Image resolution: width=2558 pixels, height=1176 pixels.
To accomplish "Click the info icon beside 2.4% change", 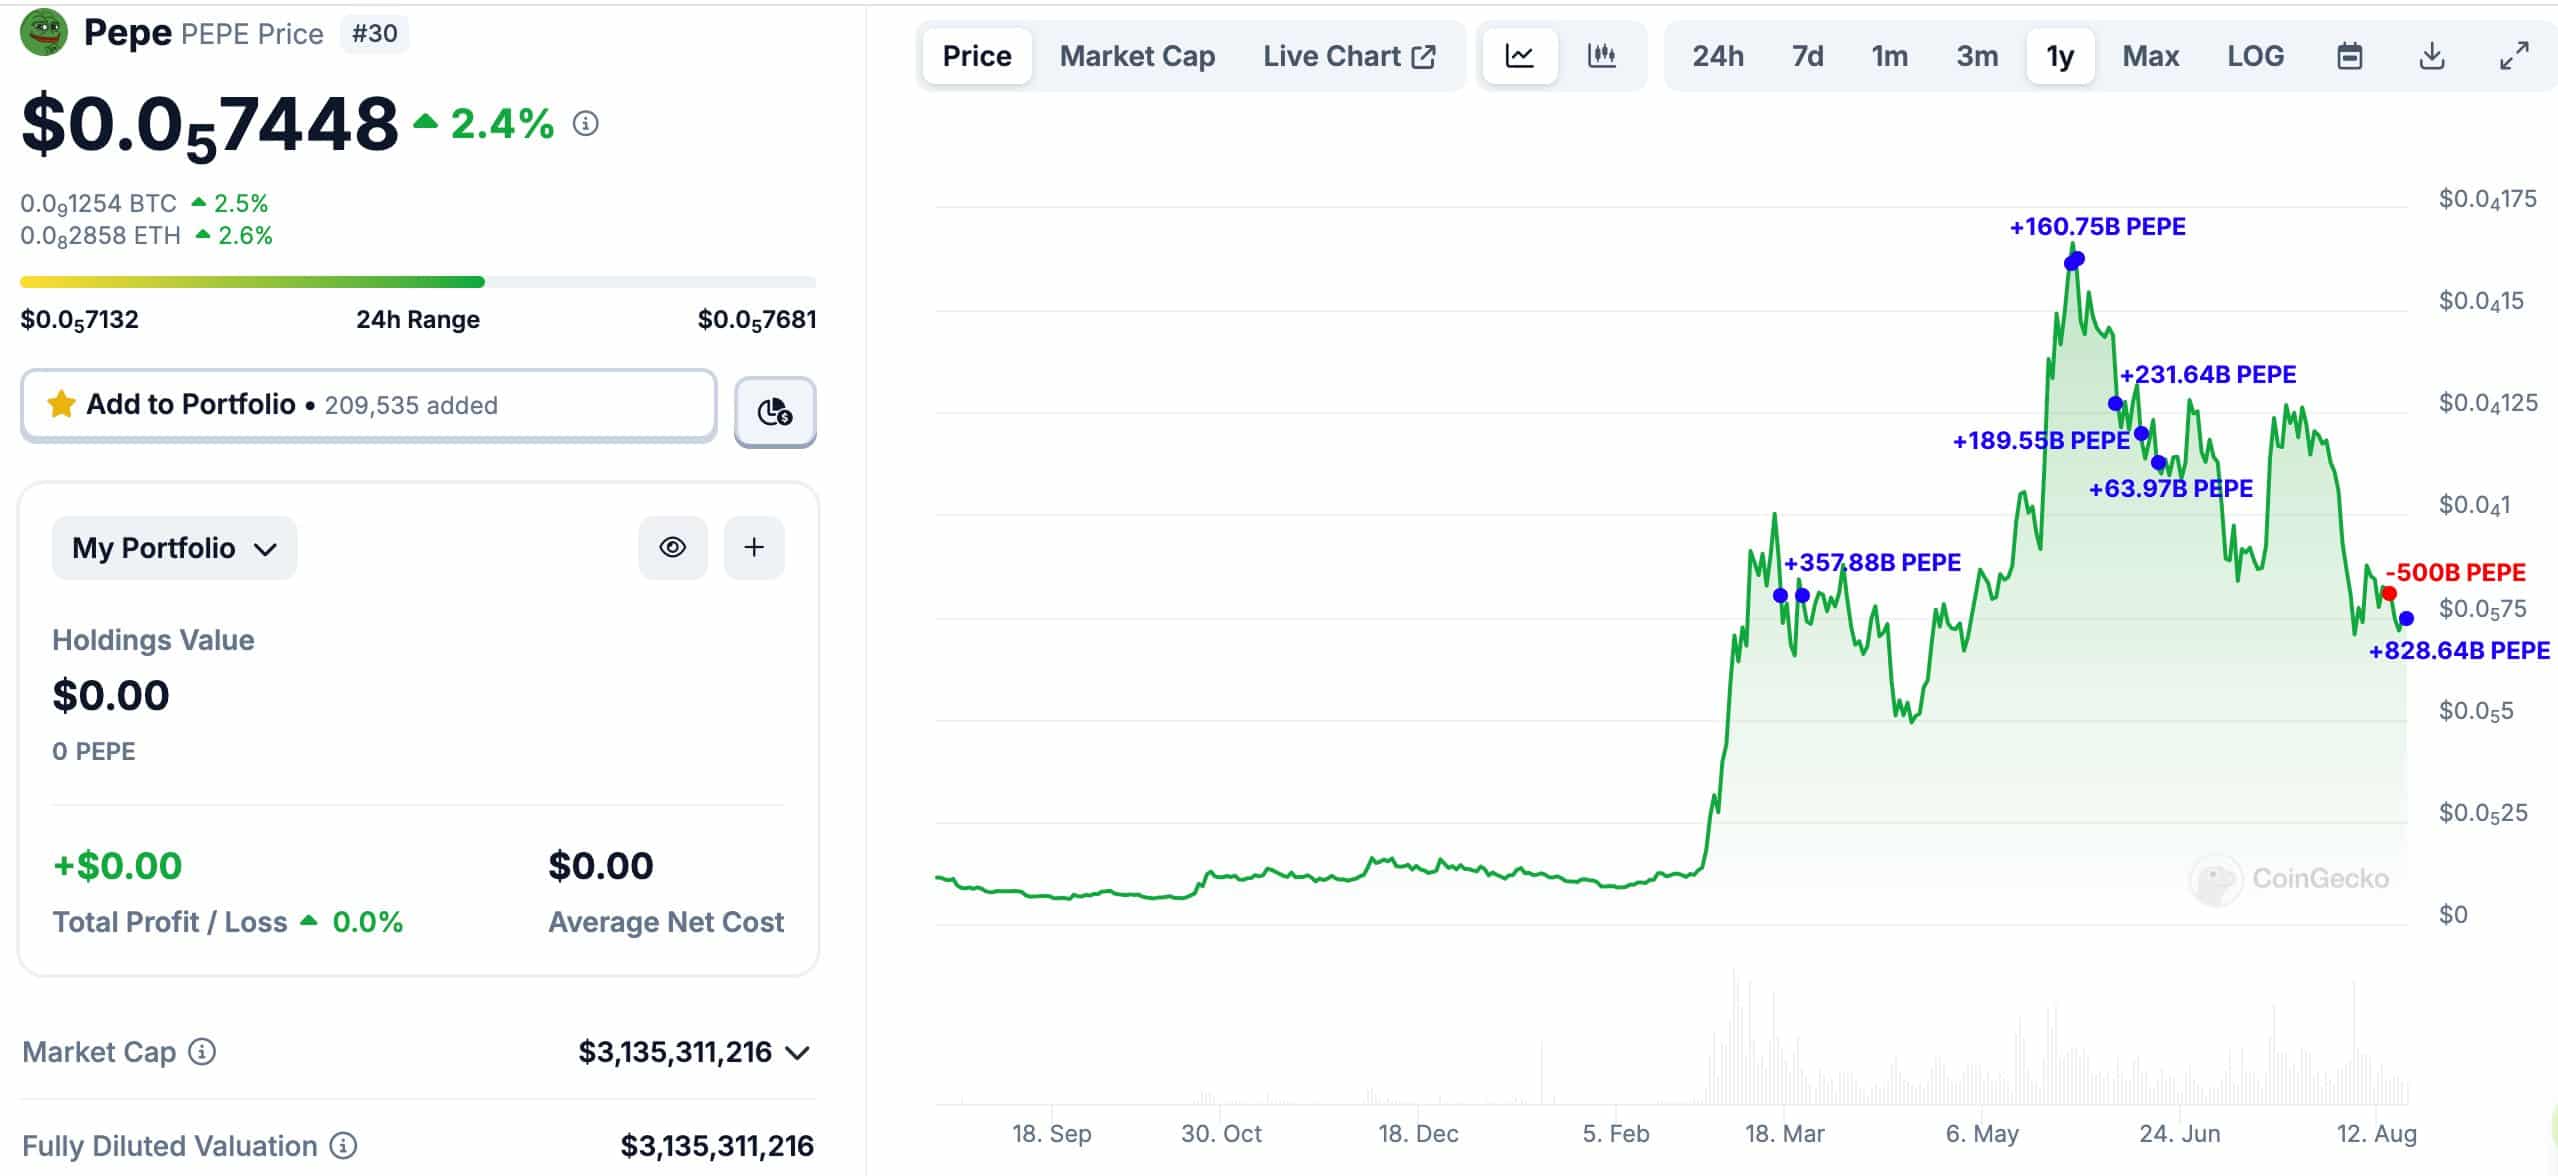I will tap(586, 124).
